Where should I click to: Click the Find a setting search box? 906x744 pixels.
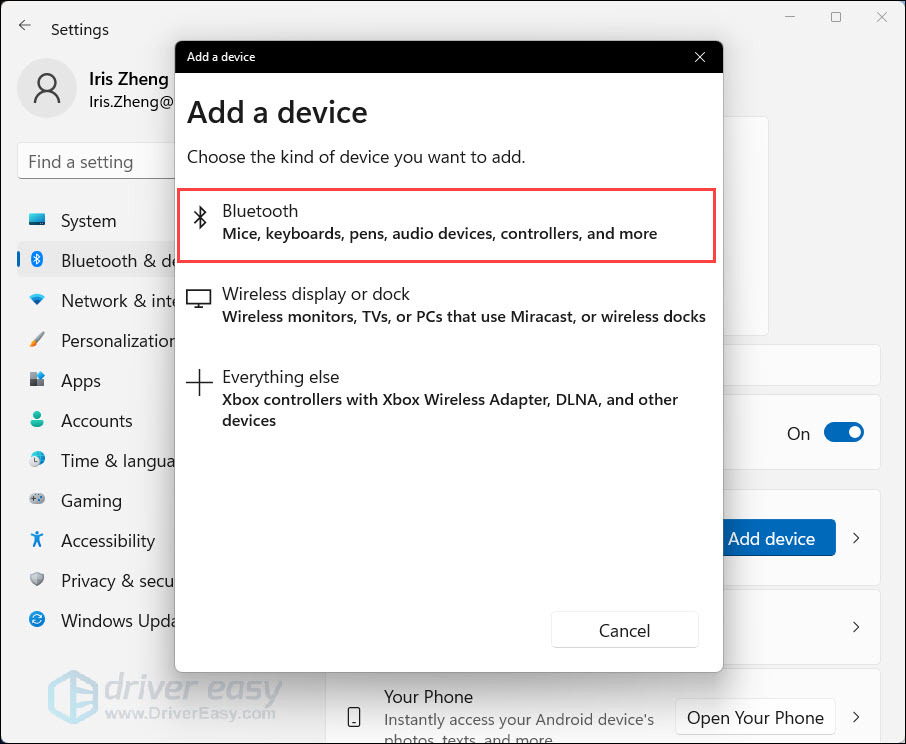tap(95, 162)
